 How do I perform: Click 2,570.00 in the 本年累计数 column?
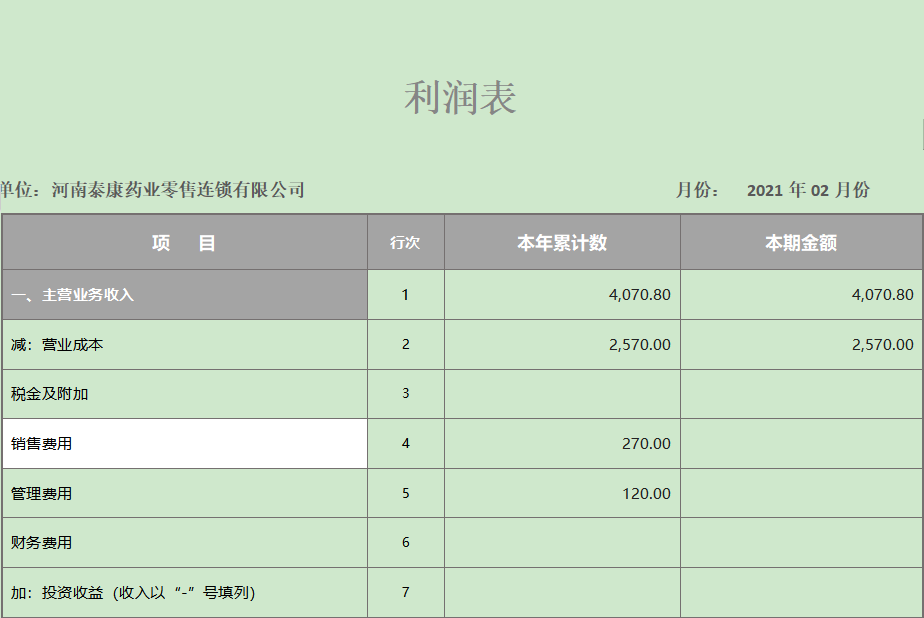click(639, 345)
